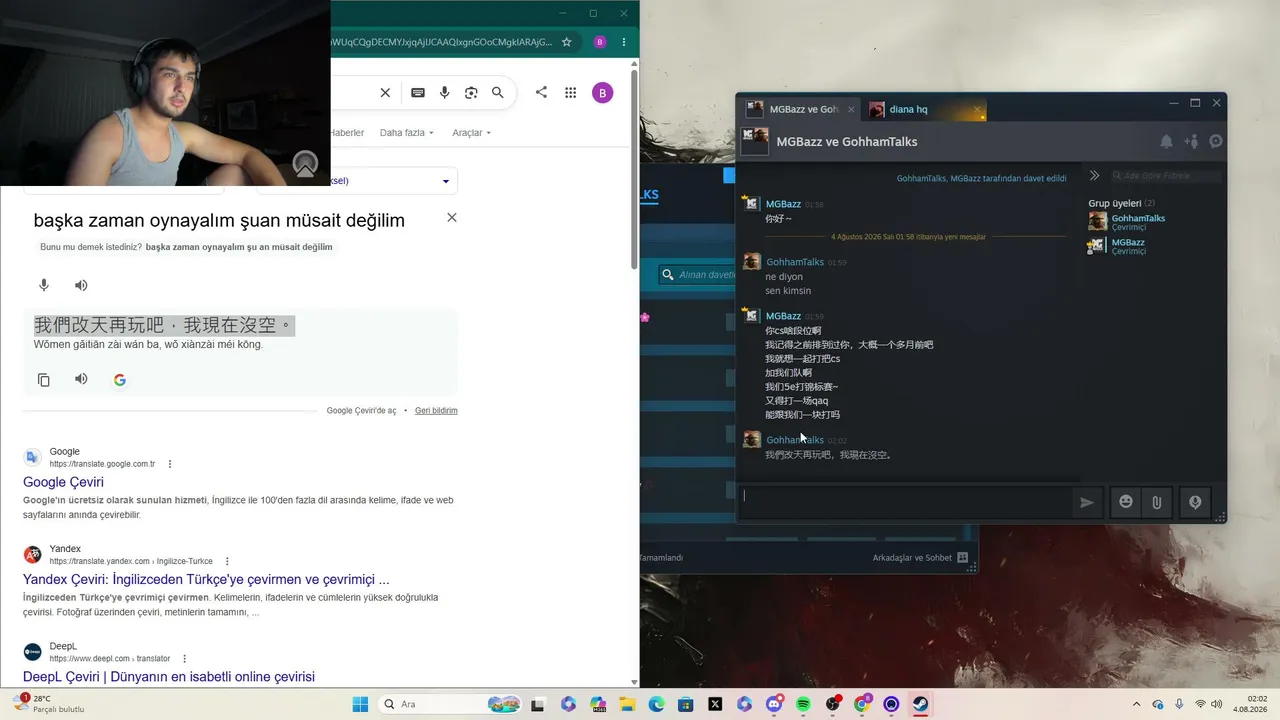Close the MGBazz ve GohhamTalks chat tab
The image size is (1280, 720).
852,109
